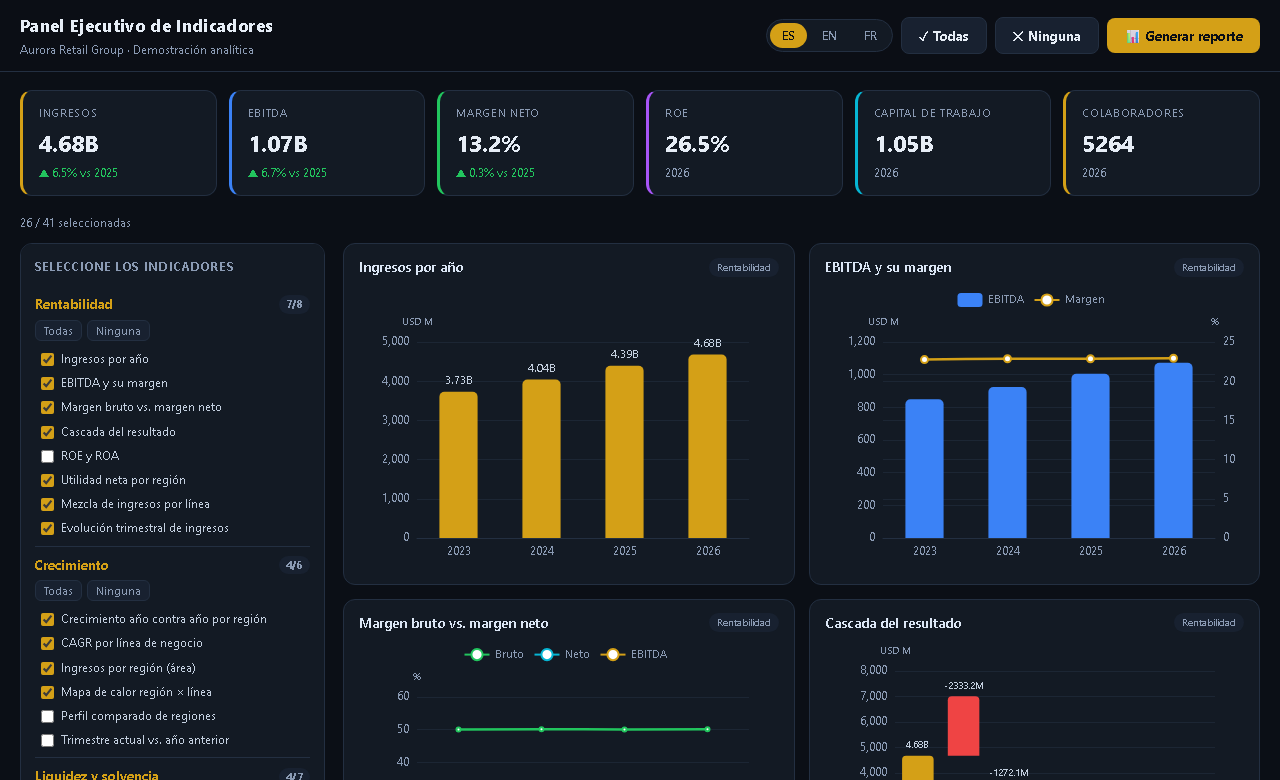Click the Margen bruto vs. margen neto chart title
This screenshot has height=780, width=1280.
454,623
